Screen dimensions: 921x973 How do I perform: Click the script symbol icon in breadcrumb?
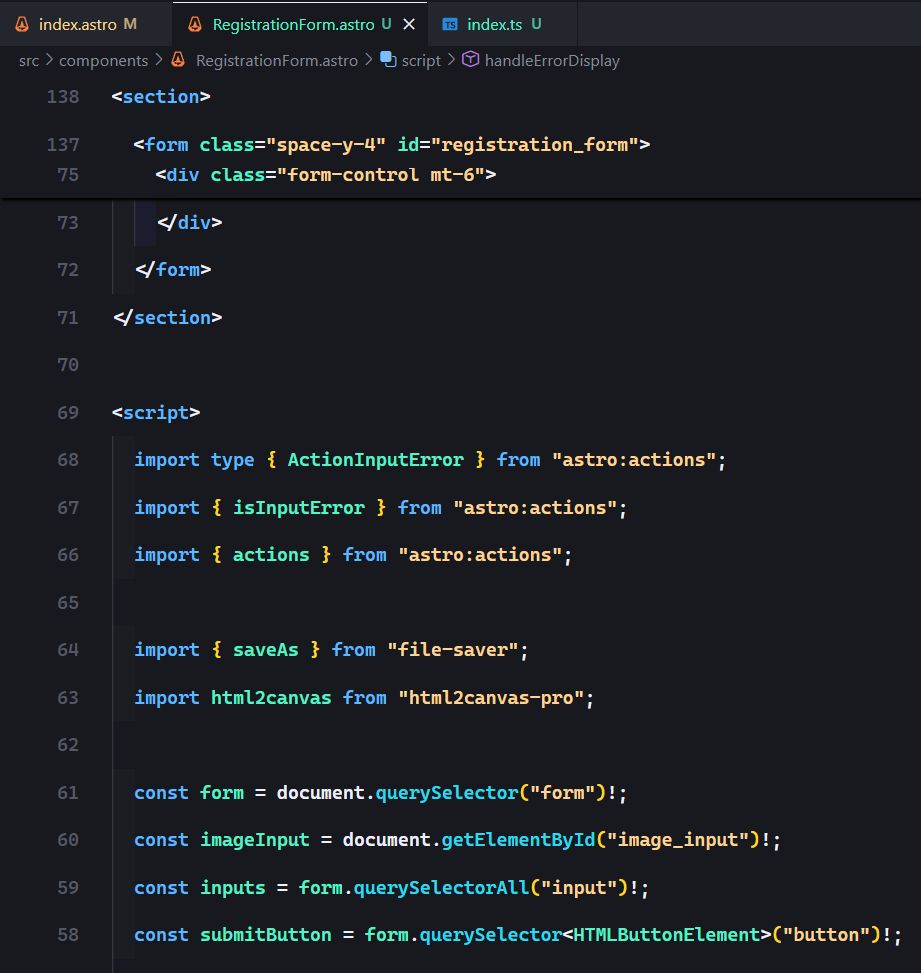point(389,60)
